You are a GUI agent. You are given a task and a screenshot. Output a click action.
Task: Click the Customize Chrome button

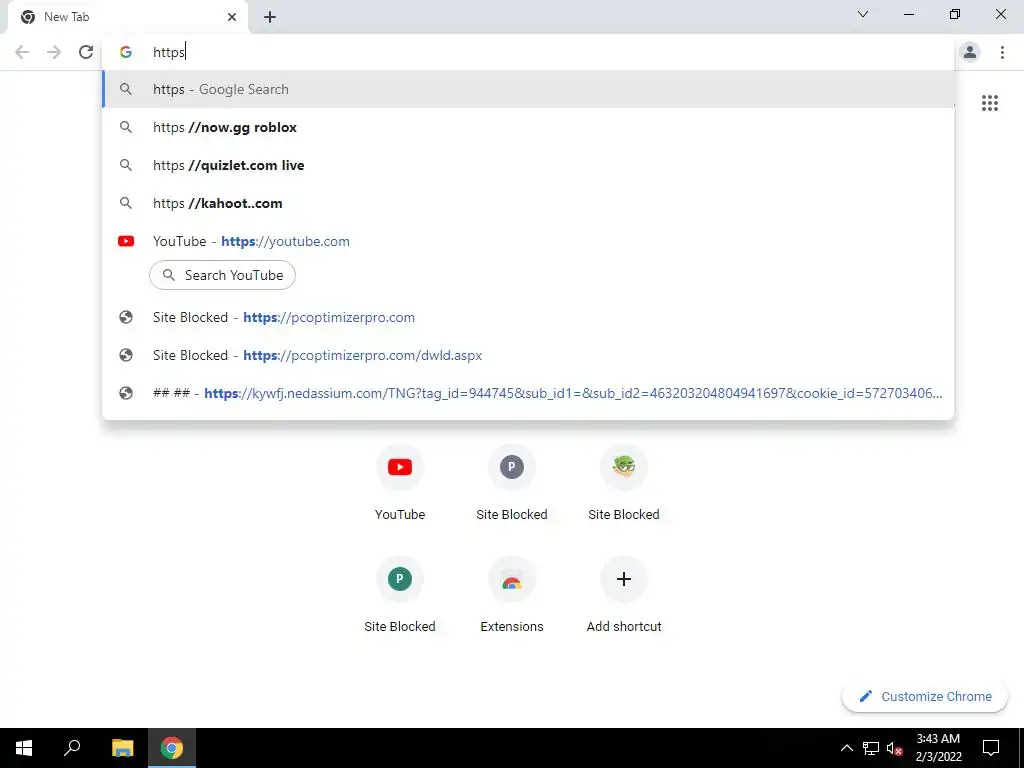pos(925,697)
